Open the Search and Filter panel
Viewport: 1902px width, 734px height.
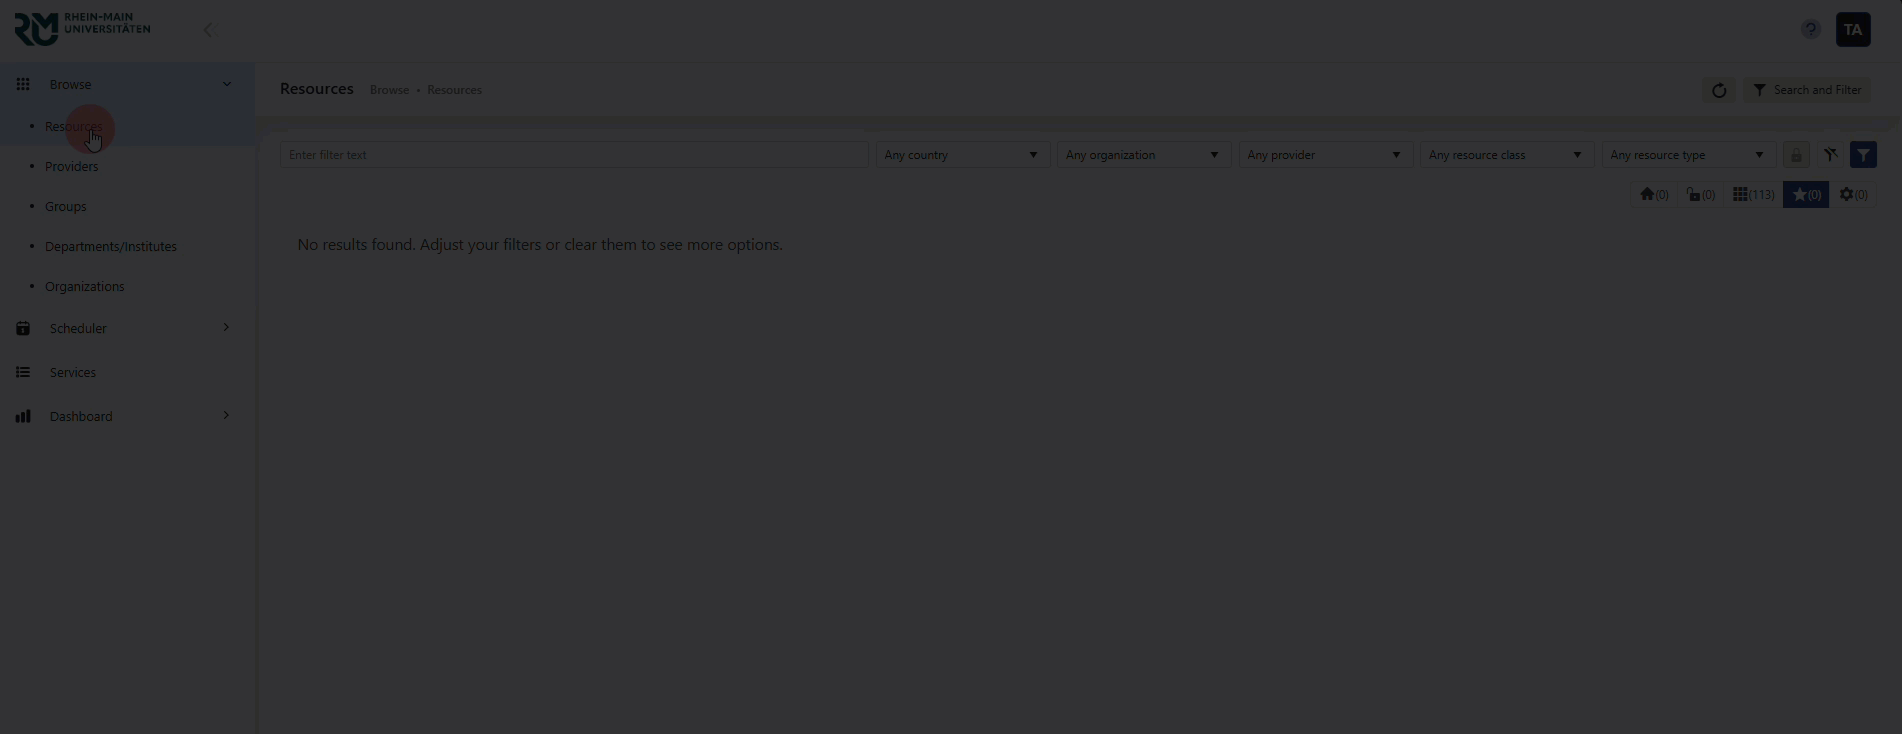point(1807,90)
